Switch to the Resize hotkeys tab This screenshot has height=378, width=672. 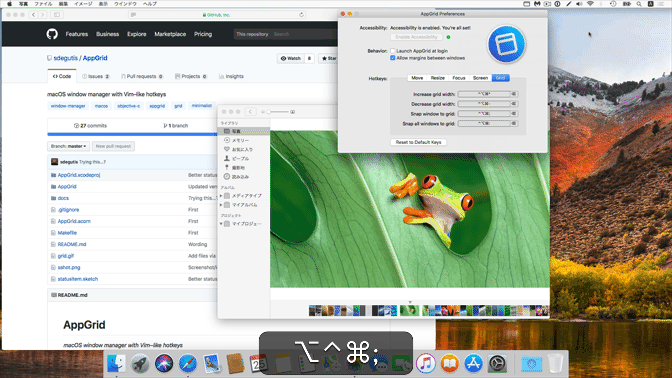tap(438, 78)
